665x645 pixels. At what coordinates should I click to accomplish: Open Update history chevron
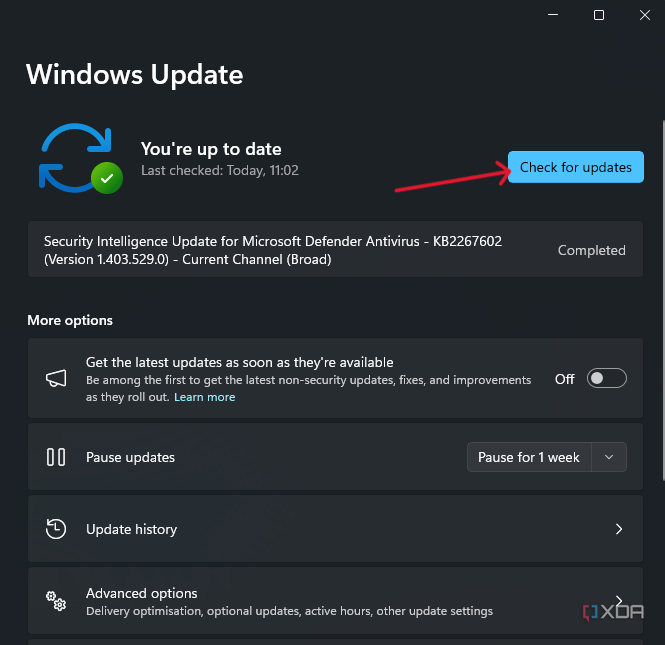tap(619, 529)
